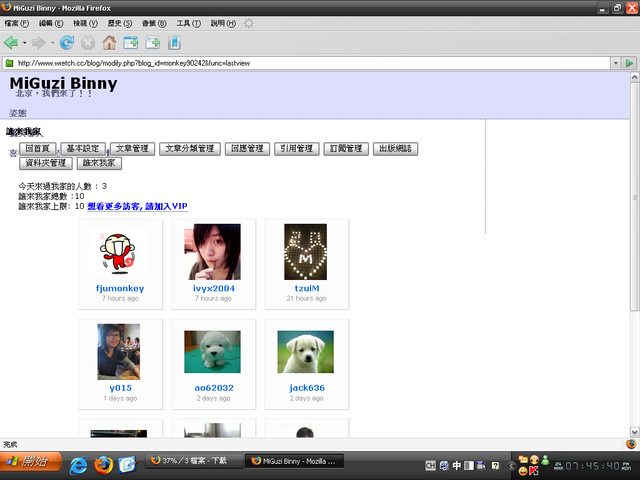Click the 文章分類管理 button
The image size is (640, 480).
coord(190,149)
